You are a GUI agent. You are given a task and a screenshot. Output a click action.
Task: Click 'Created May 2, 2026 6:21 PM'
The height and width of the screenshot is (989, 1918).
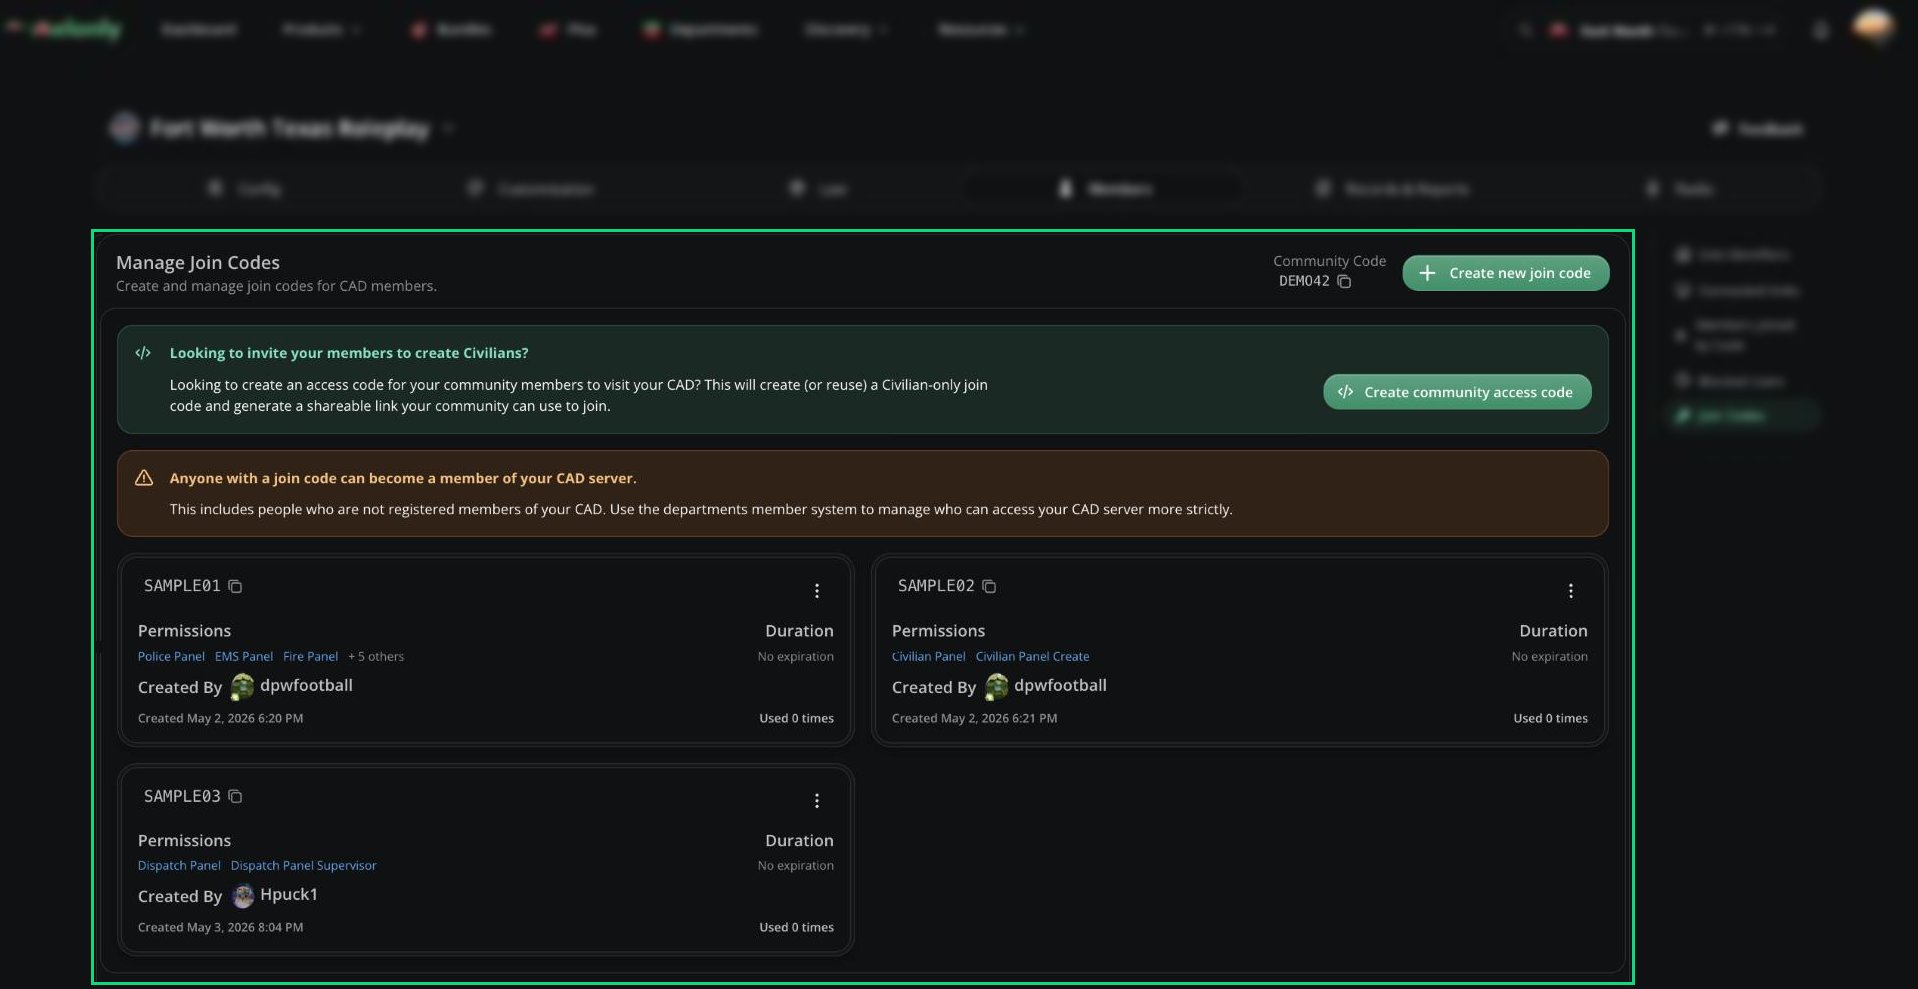point(975,718)
